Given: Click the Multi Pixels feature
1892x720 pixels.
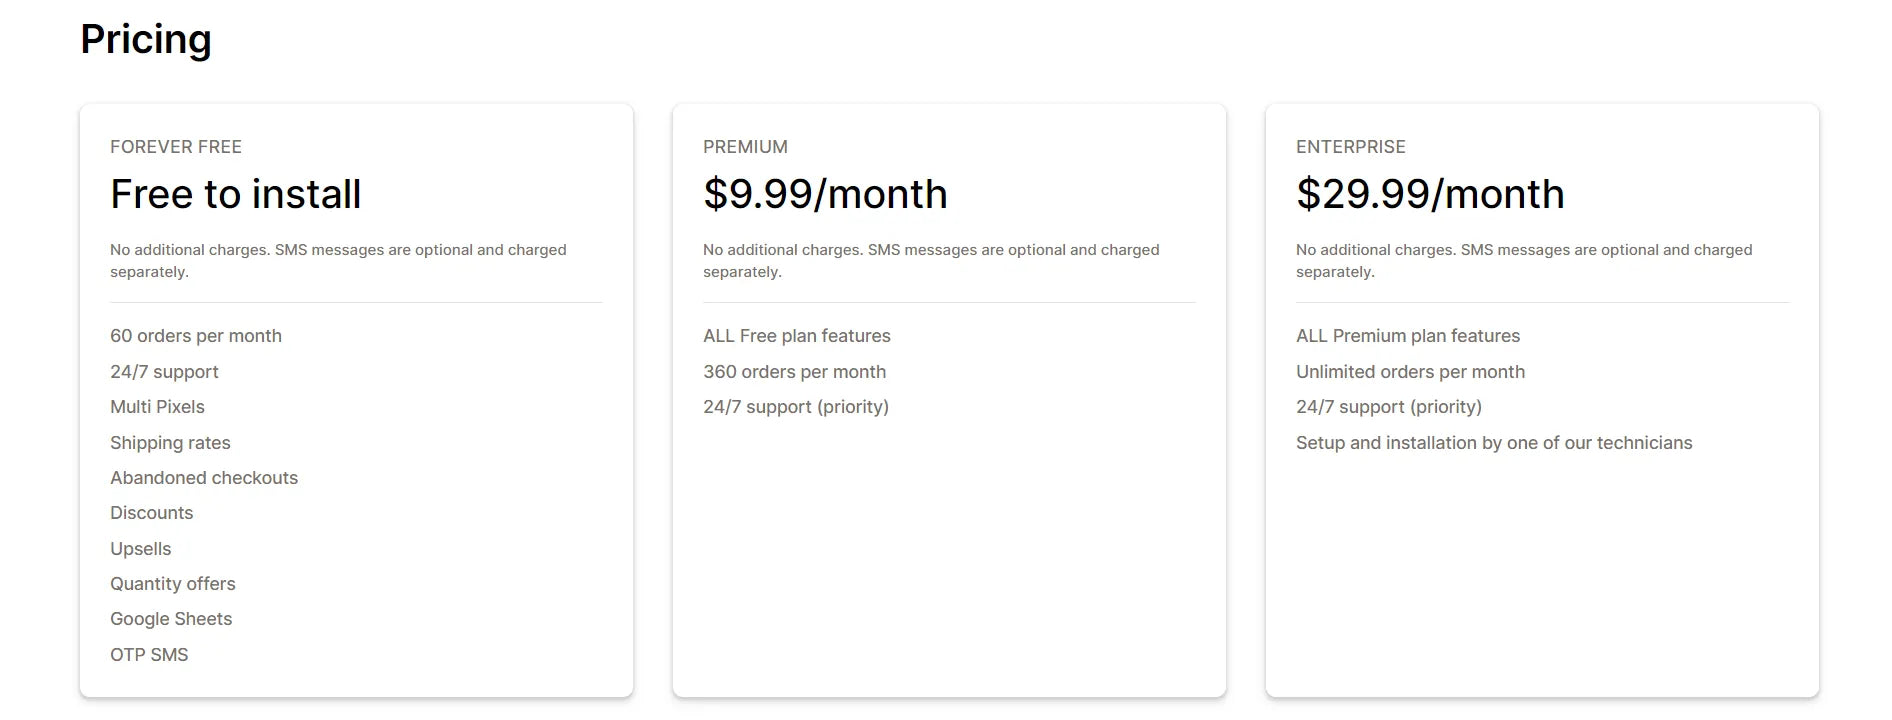Looking at the screenshot, I should (157, 407).
